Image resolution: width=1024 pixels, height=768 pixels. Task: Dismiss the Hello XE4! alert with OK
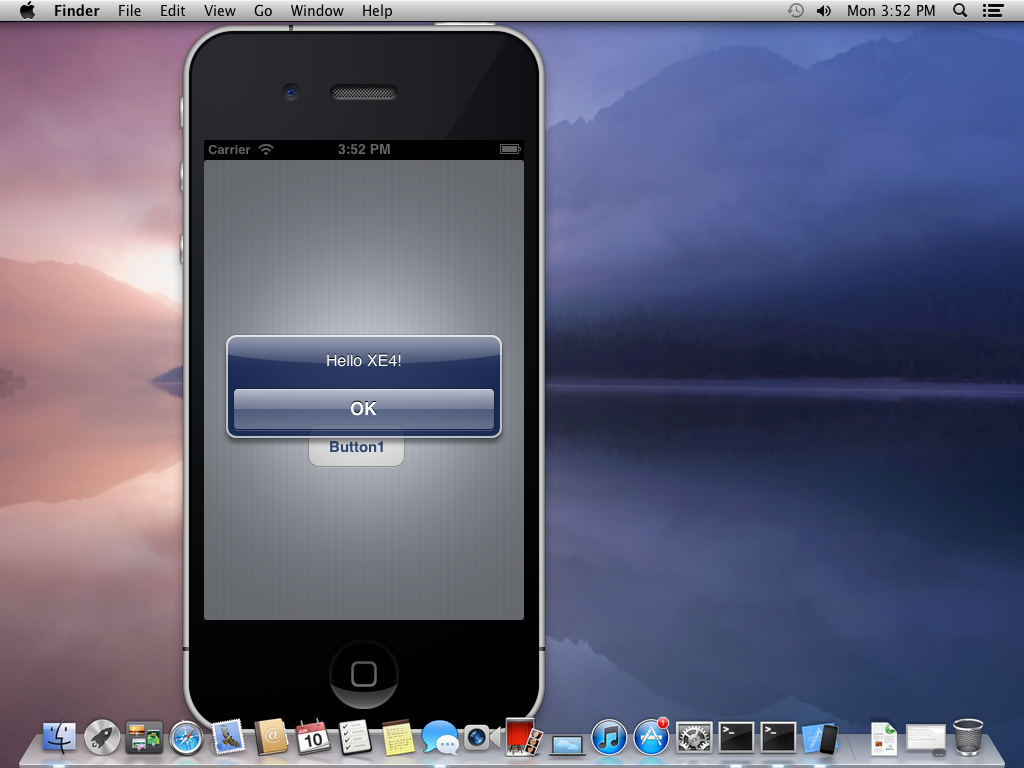(x=364, y=409)
